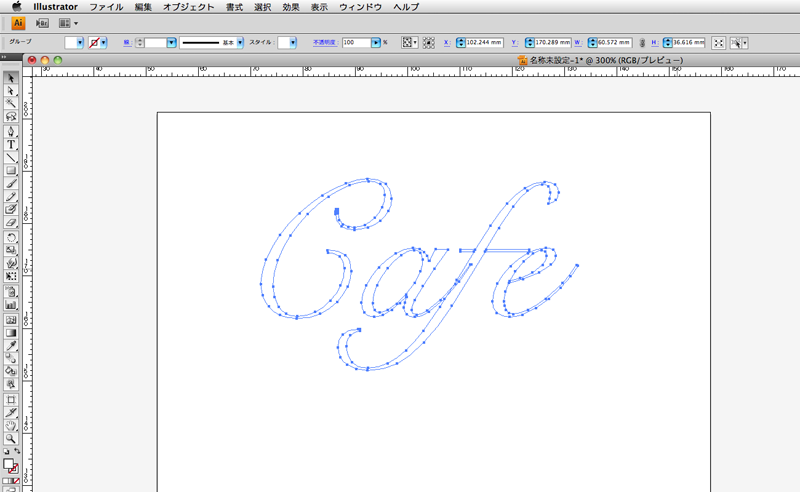Reset to default fill and stroke
The width and height of the screenshot is (800, 492).
click(6, 452)
